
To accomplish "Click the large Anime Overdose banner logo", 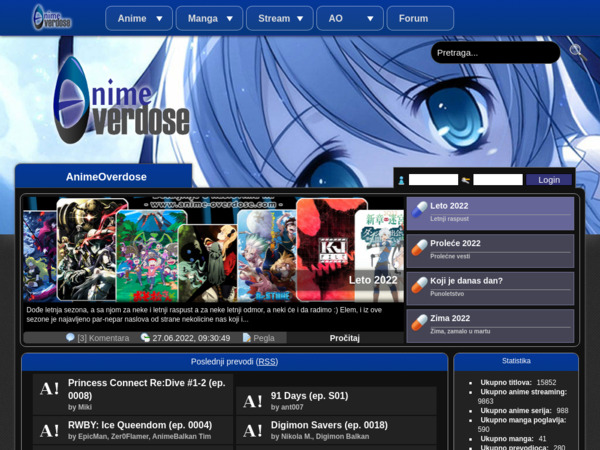I will [121, 100].
